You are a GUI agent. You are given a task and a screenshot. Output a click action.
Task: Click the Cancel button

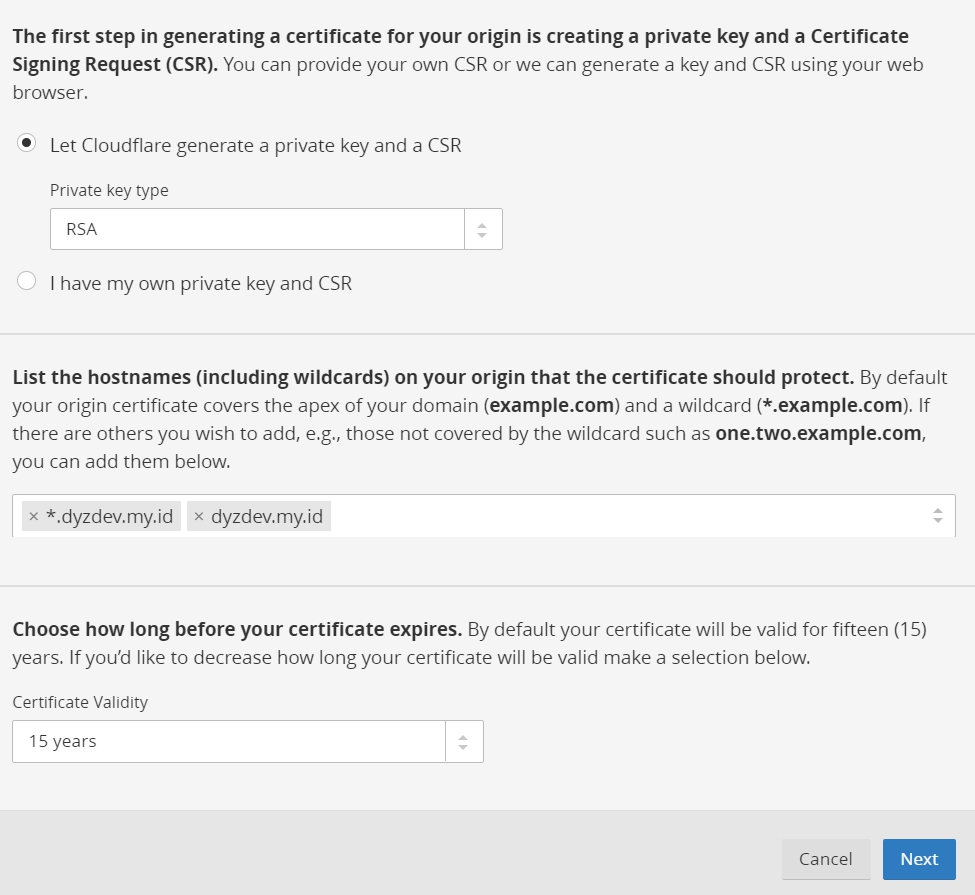(x=826, y=859)
